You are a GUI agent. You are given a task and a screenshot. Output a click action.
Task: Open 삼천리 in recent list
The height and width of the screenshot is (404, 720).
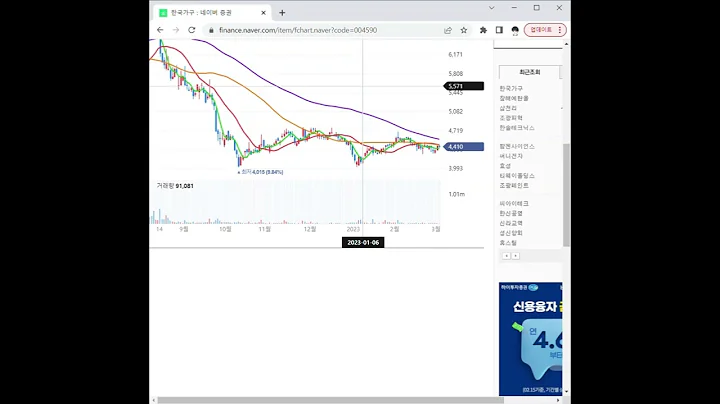click(x=508, y=108)
